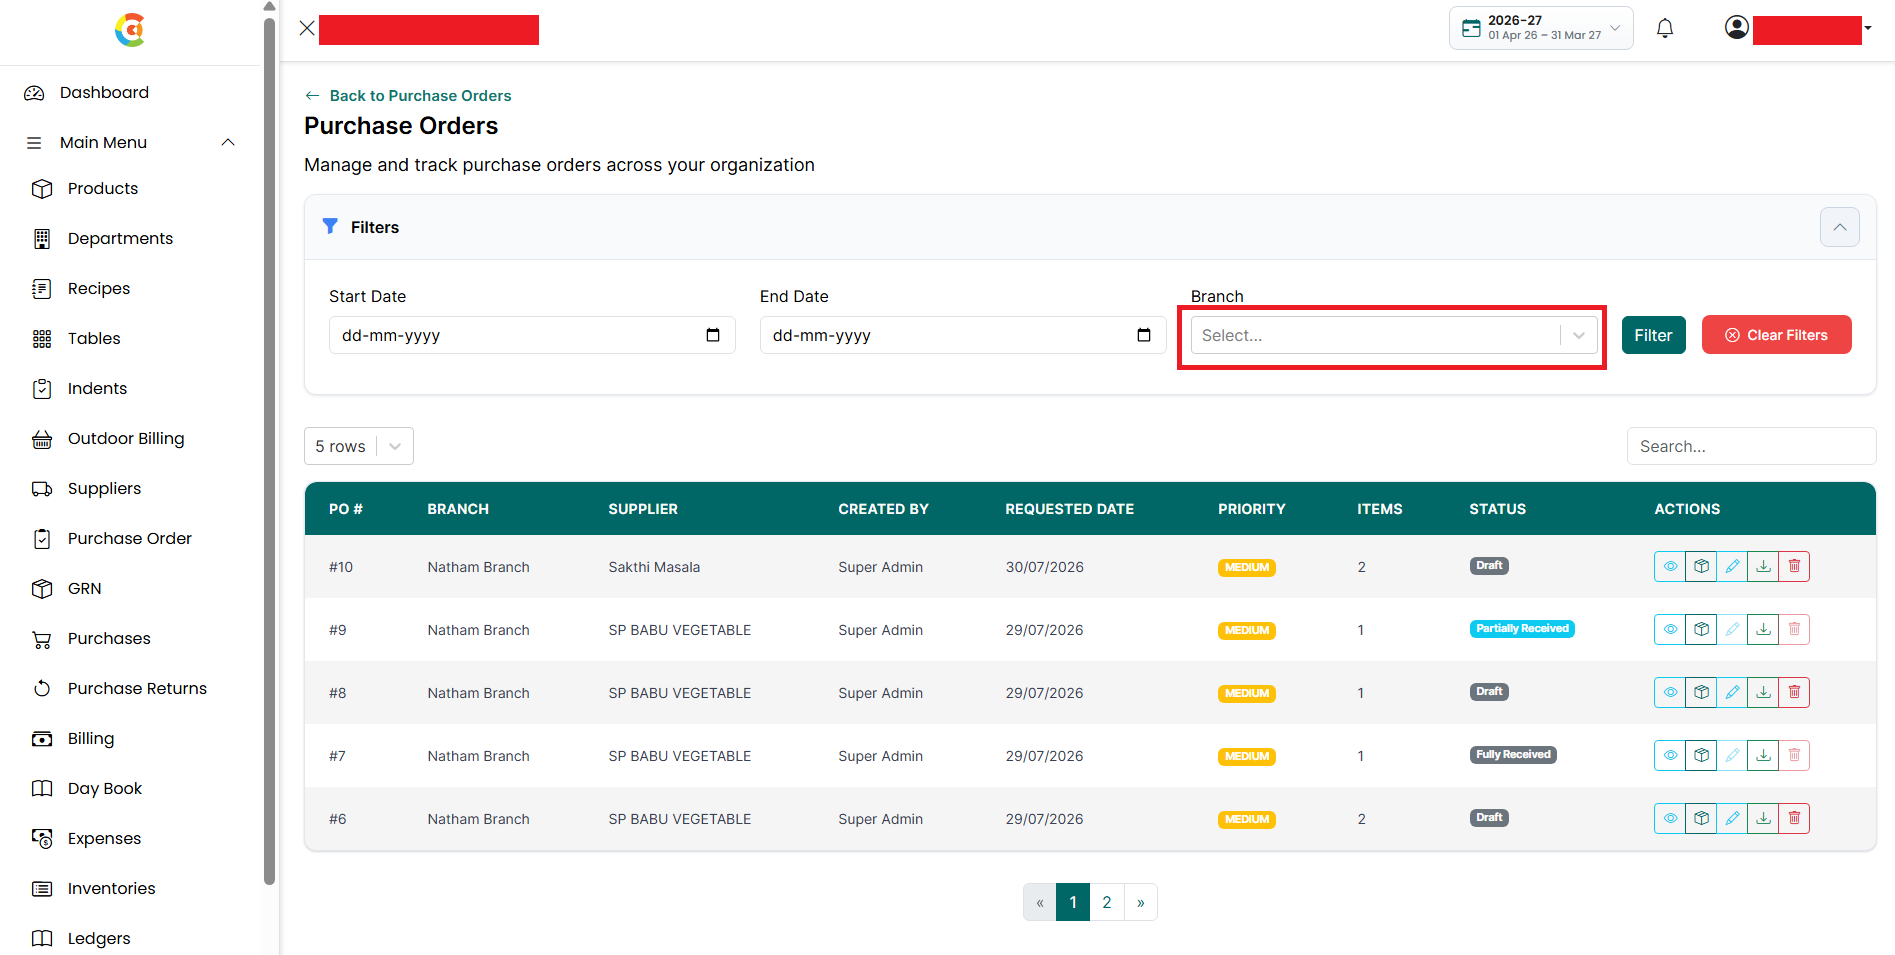Open the user account dropdown caret
1895x955 pixels.
pyautogui.click(x=1868, y=29)
